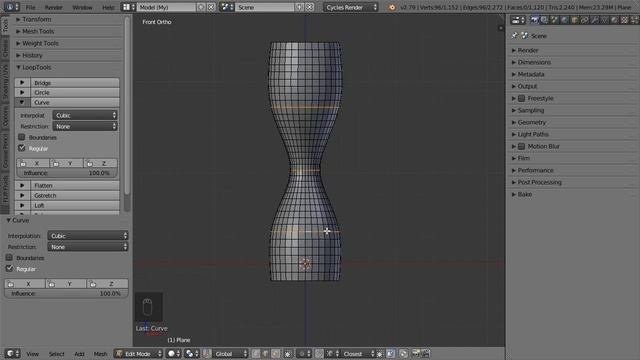640x360 pixels.
Task: Open the Scene properties tab icon
Action: (x=554, y=20)
